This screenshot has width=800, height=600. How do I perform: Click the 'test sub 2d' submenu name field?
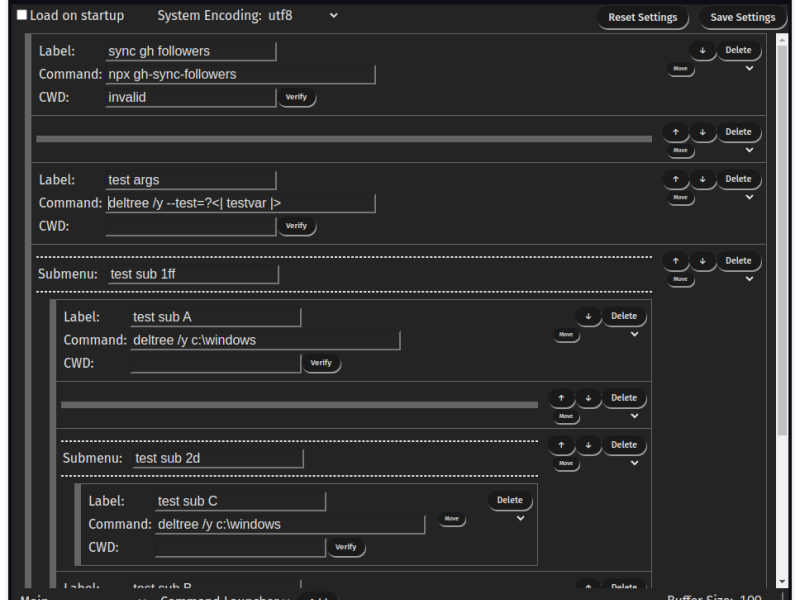click(218, 458)
